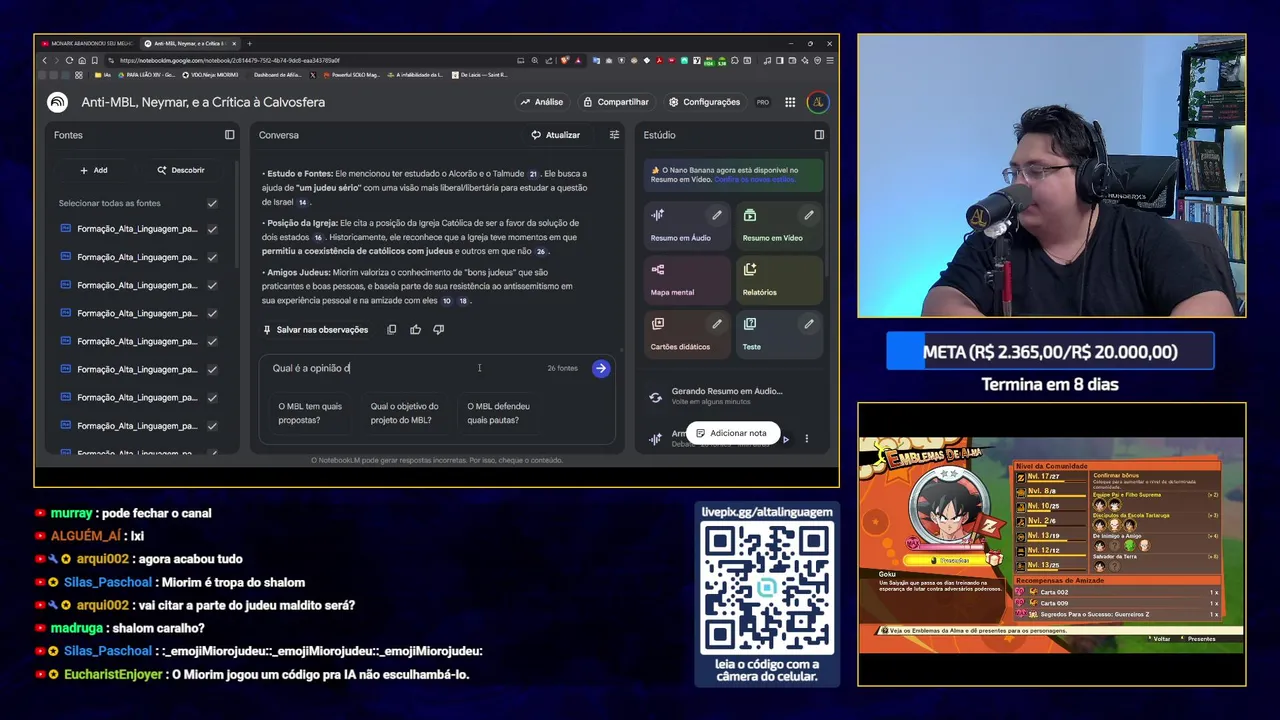This screenshot has width=1280, height=720.
Task: Open a new browser tab
Action: pyautogui.click(x=249, y=44)
